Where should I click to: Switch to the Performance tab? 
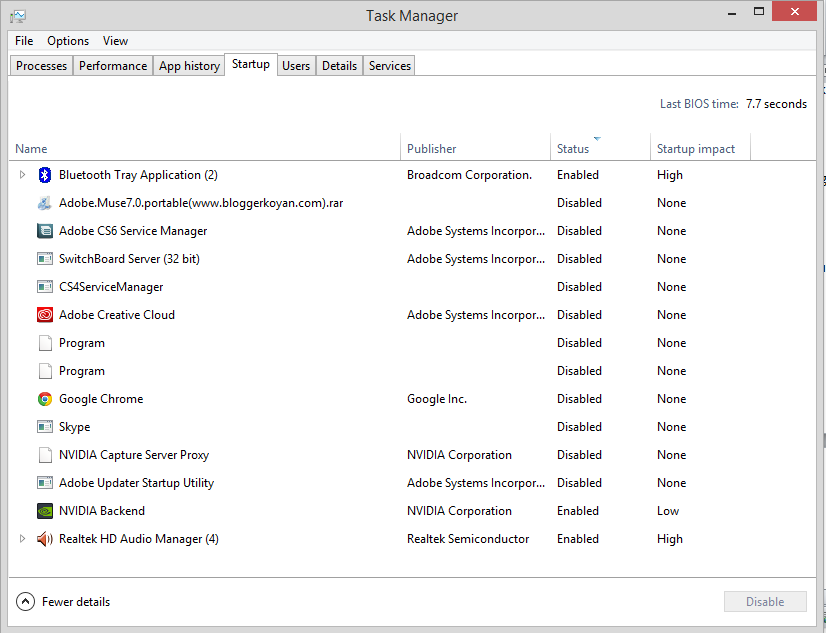click(x=113, y=66)
